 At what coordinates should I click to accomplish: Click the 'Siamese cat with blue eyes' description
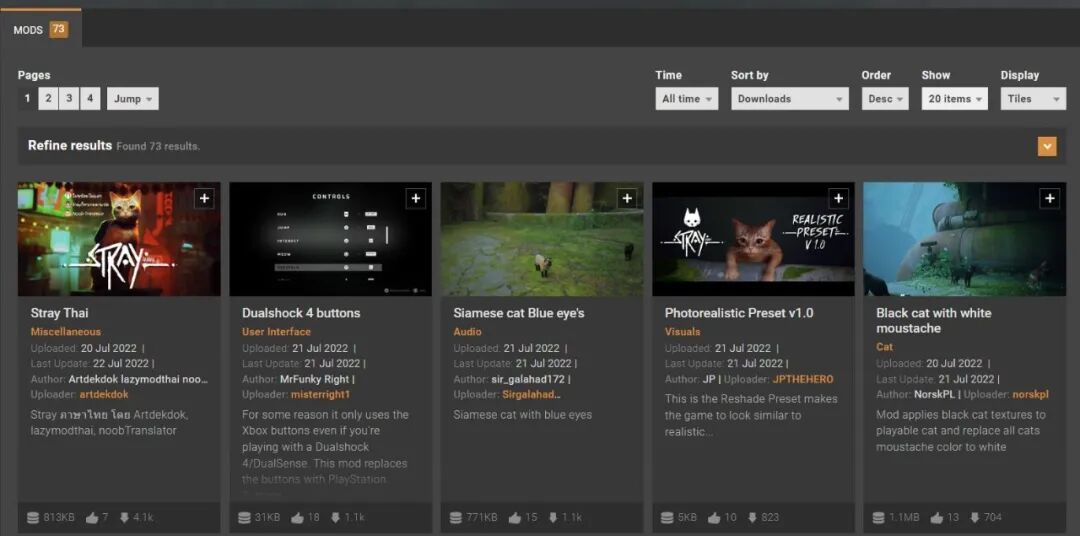coord(522,415)
